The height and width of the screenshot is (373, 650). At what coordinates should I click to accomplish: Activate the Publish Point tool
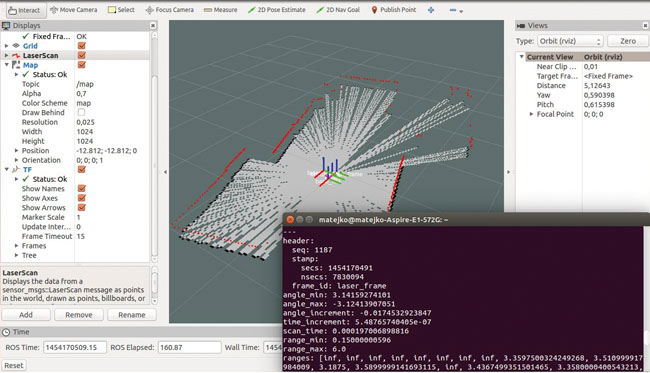[x=393, y=10]
